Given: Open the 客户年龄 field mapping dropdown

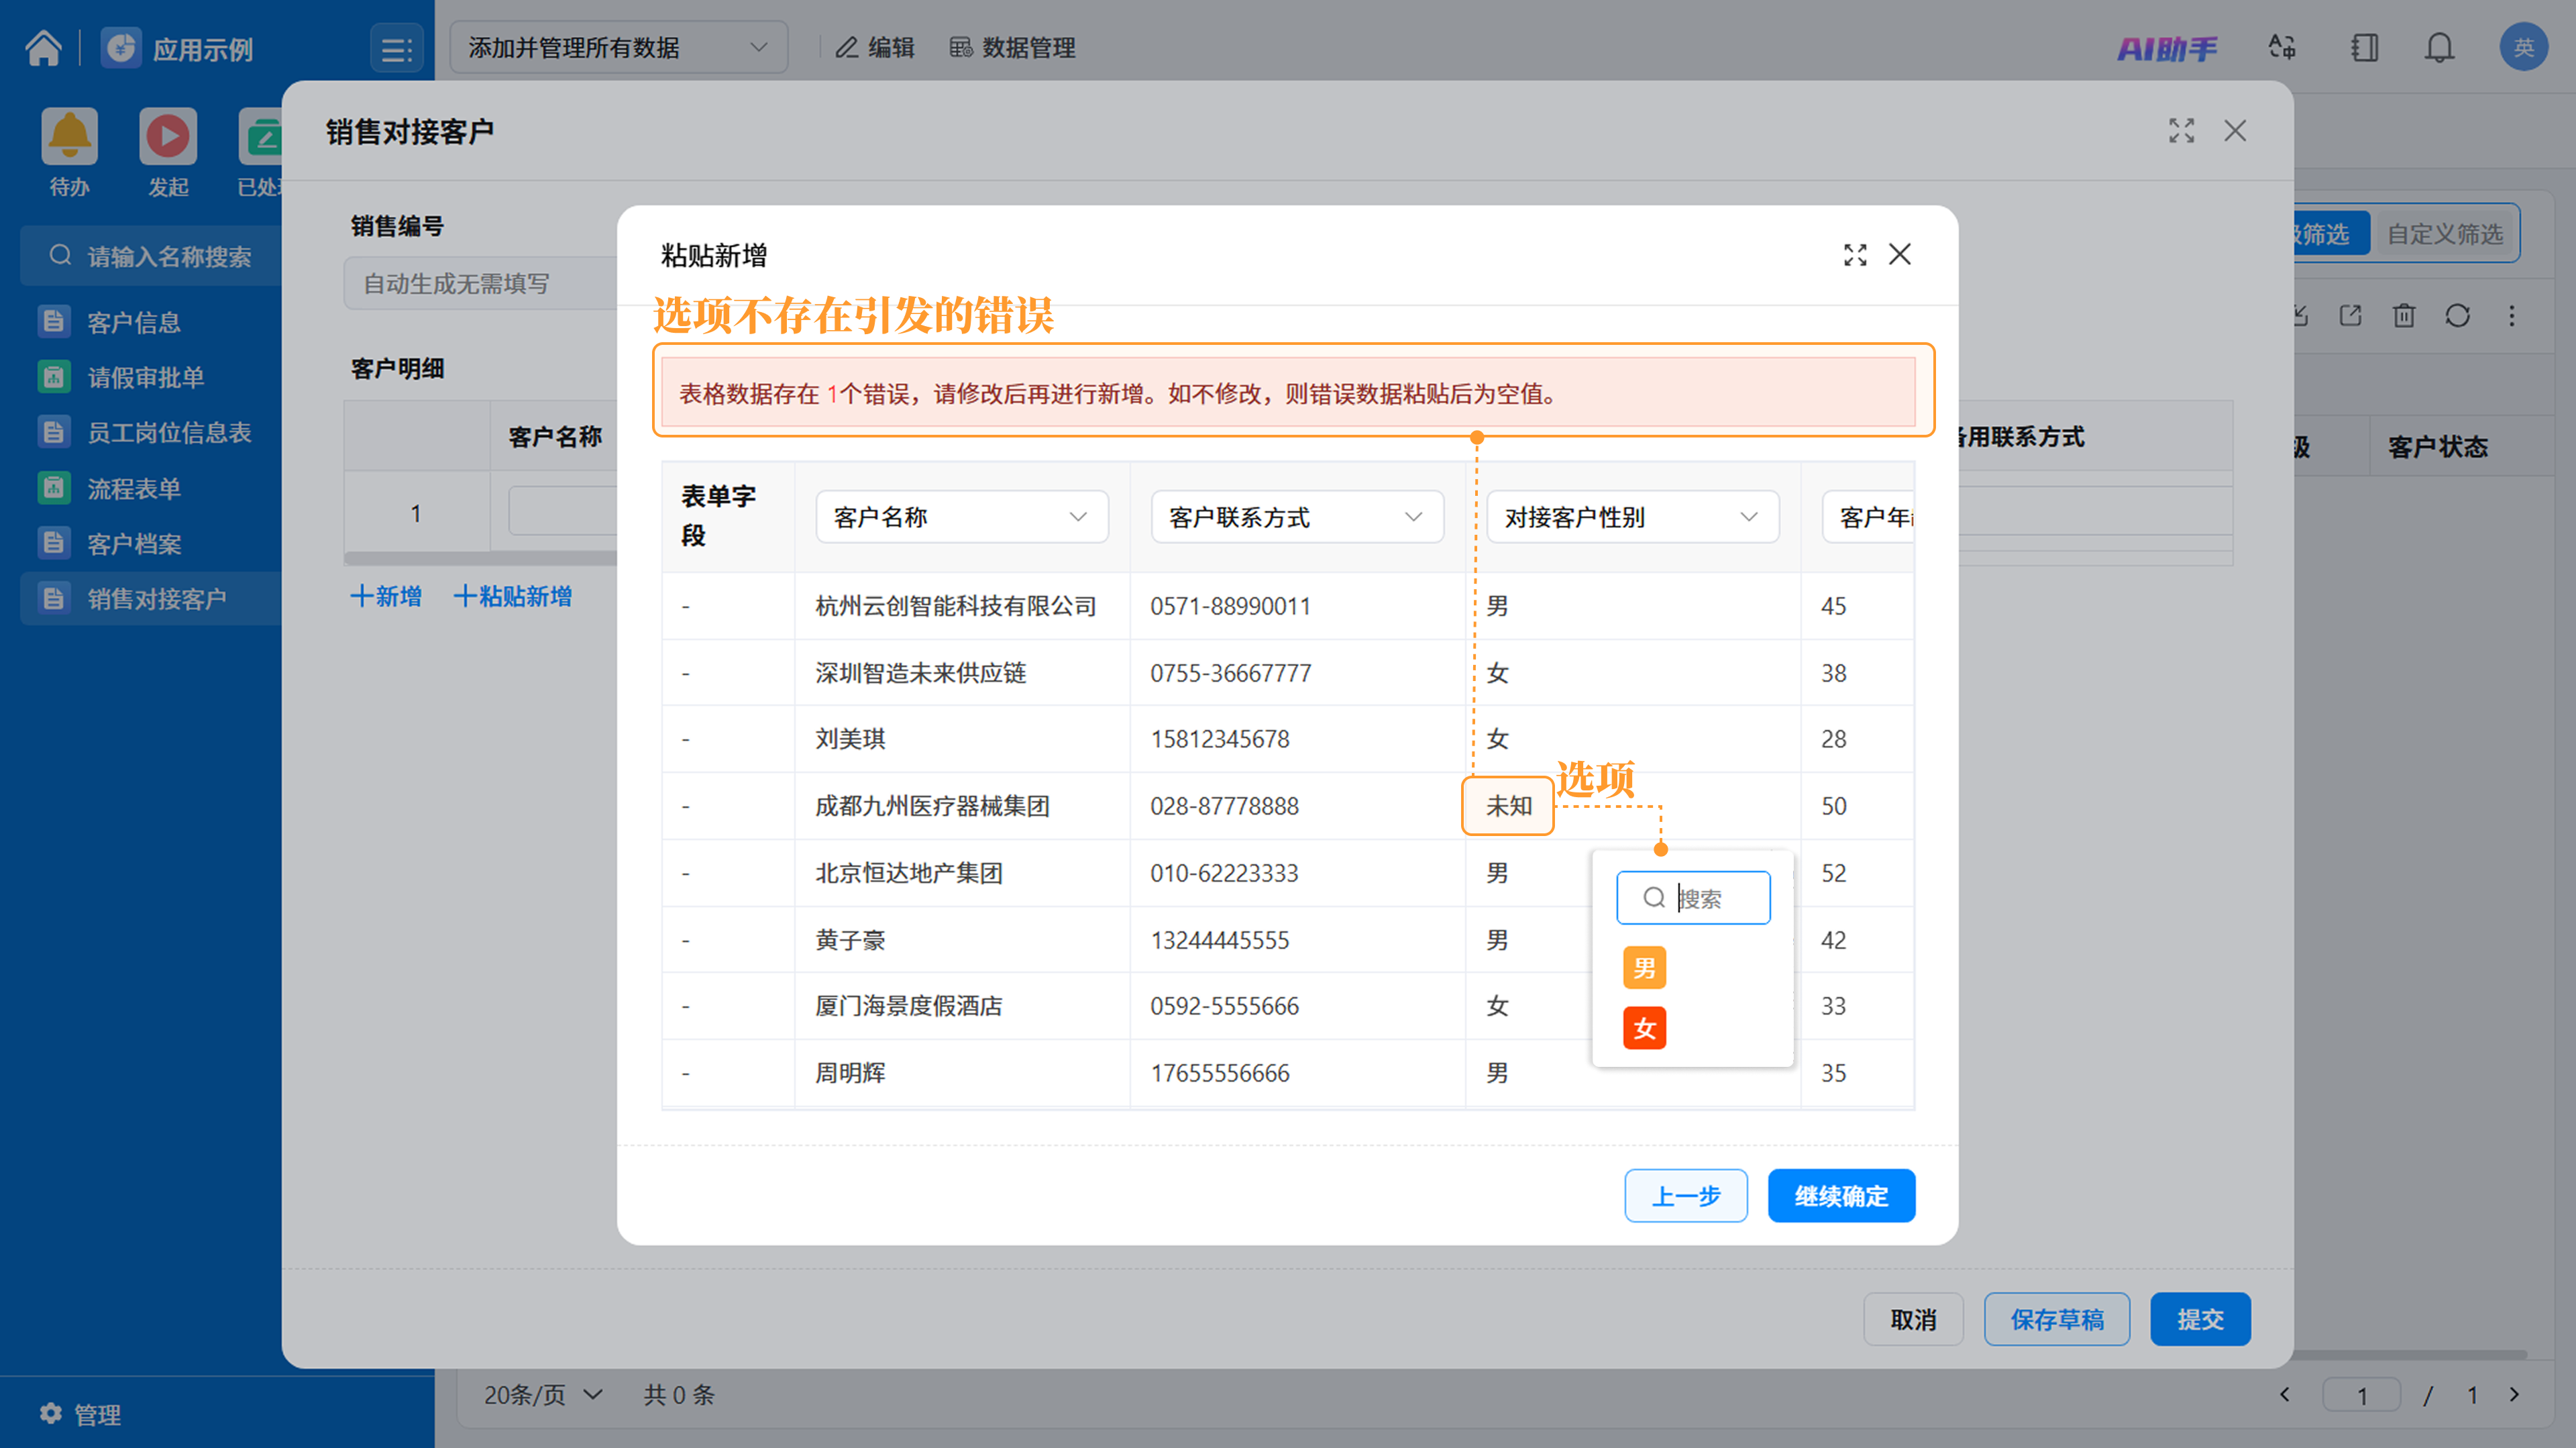Looking at the screenshot, I should click(1868, 517).
